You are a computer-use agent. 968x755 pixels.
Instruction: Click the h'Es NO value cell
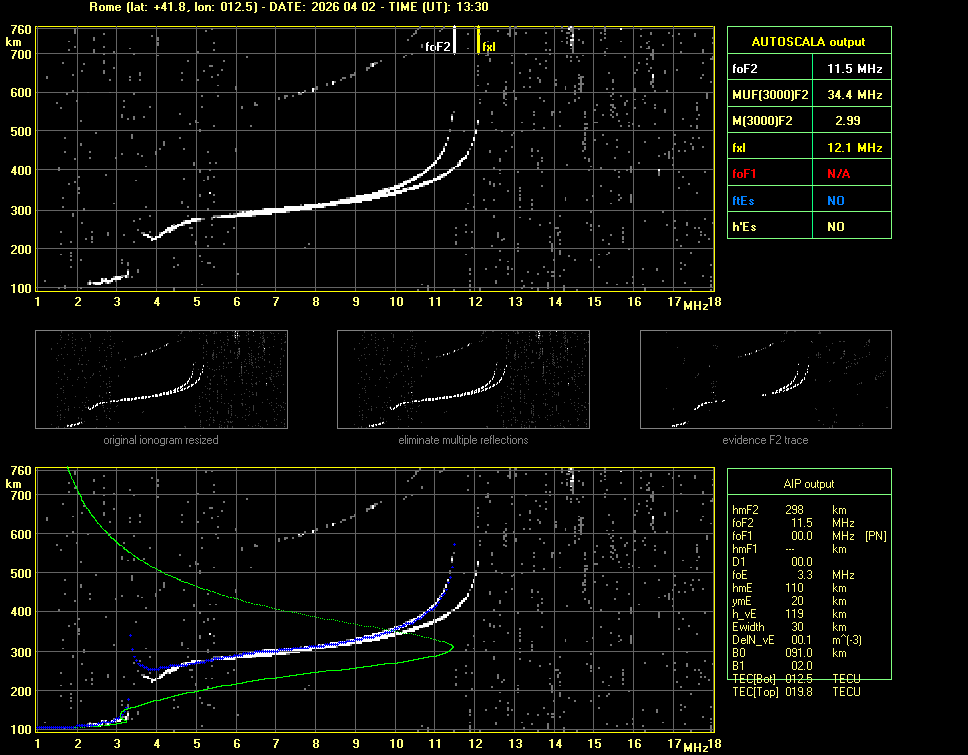(x=836, y=227)
